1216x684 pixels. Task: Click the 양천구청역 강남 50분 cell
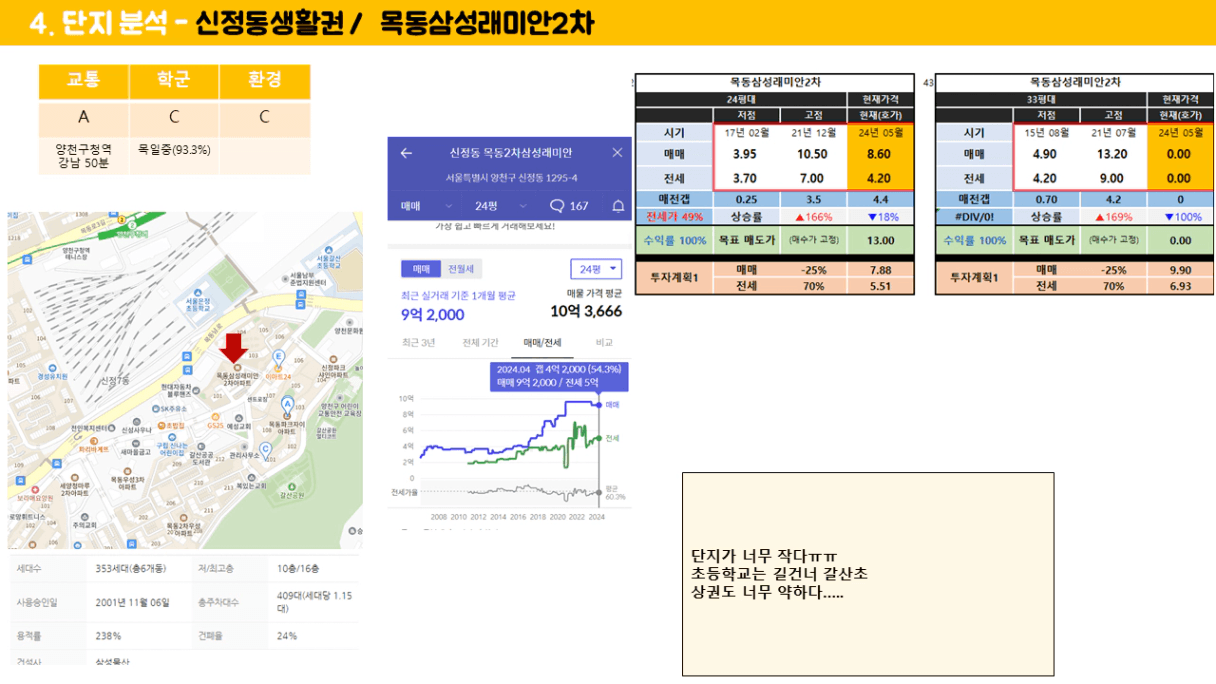click(84, 155)
